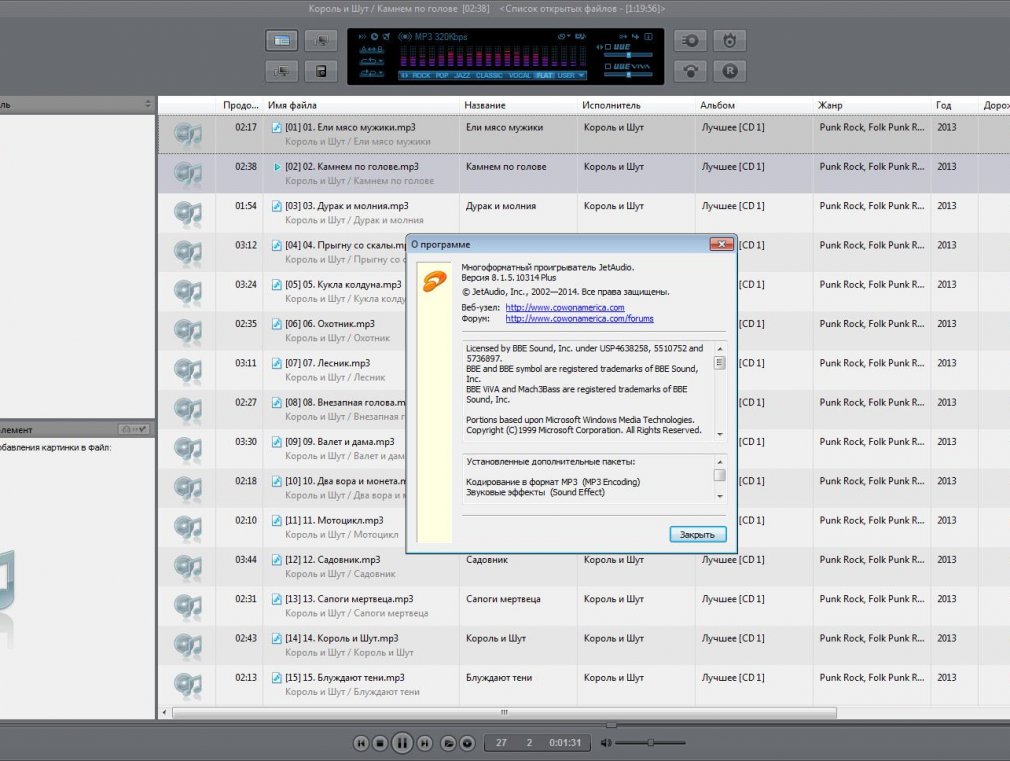Click the round R recording button
Viewport: 1010px width, 761px height.
[x=729, y=71]
